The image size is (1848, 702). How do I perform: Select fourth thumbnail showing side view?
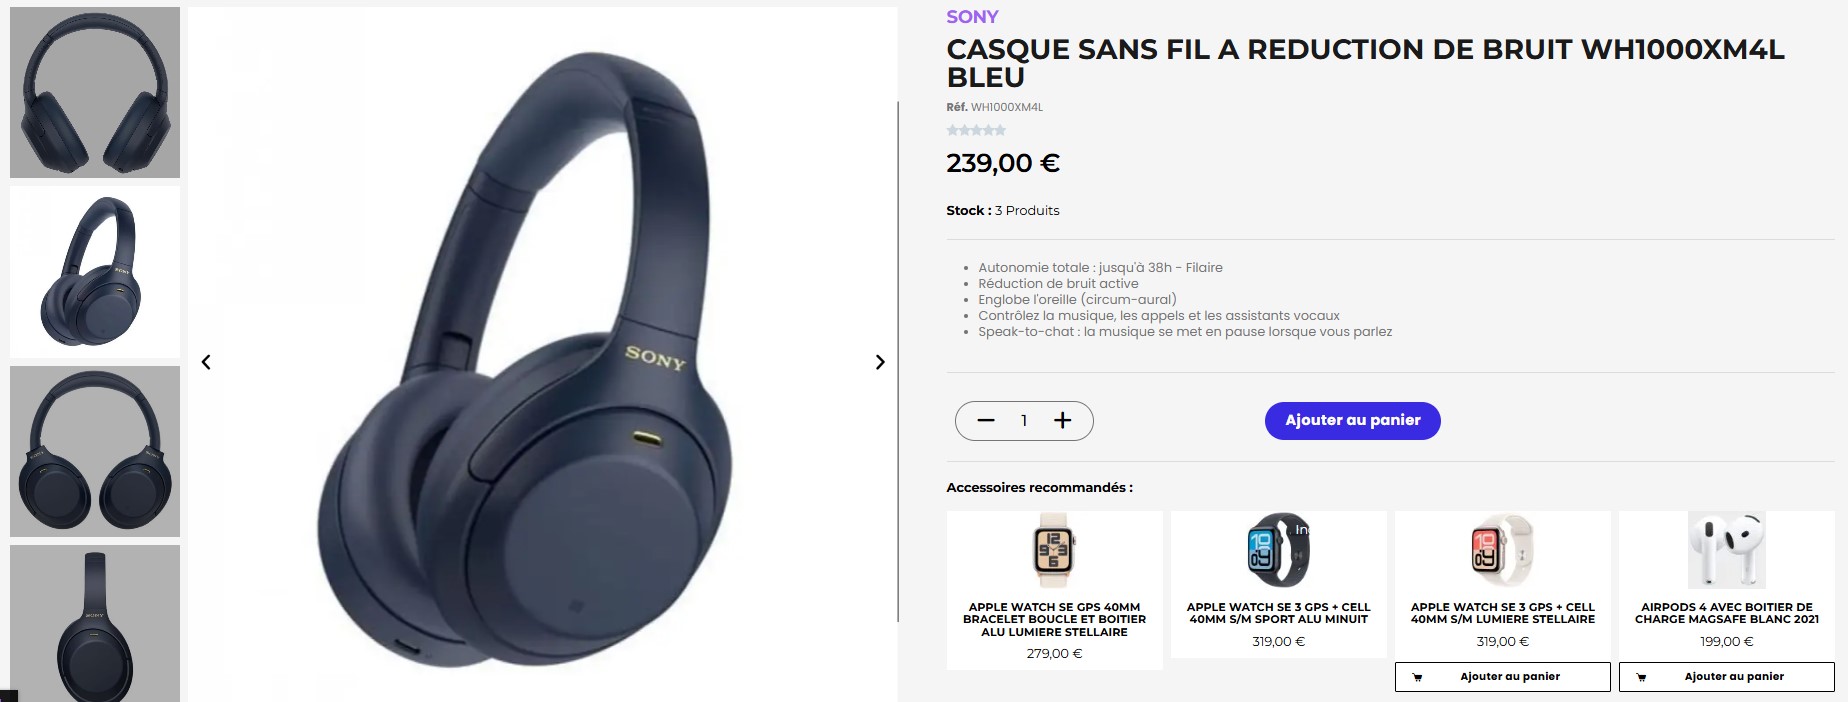pyautogui.click(x=95, y=623)
